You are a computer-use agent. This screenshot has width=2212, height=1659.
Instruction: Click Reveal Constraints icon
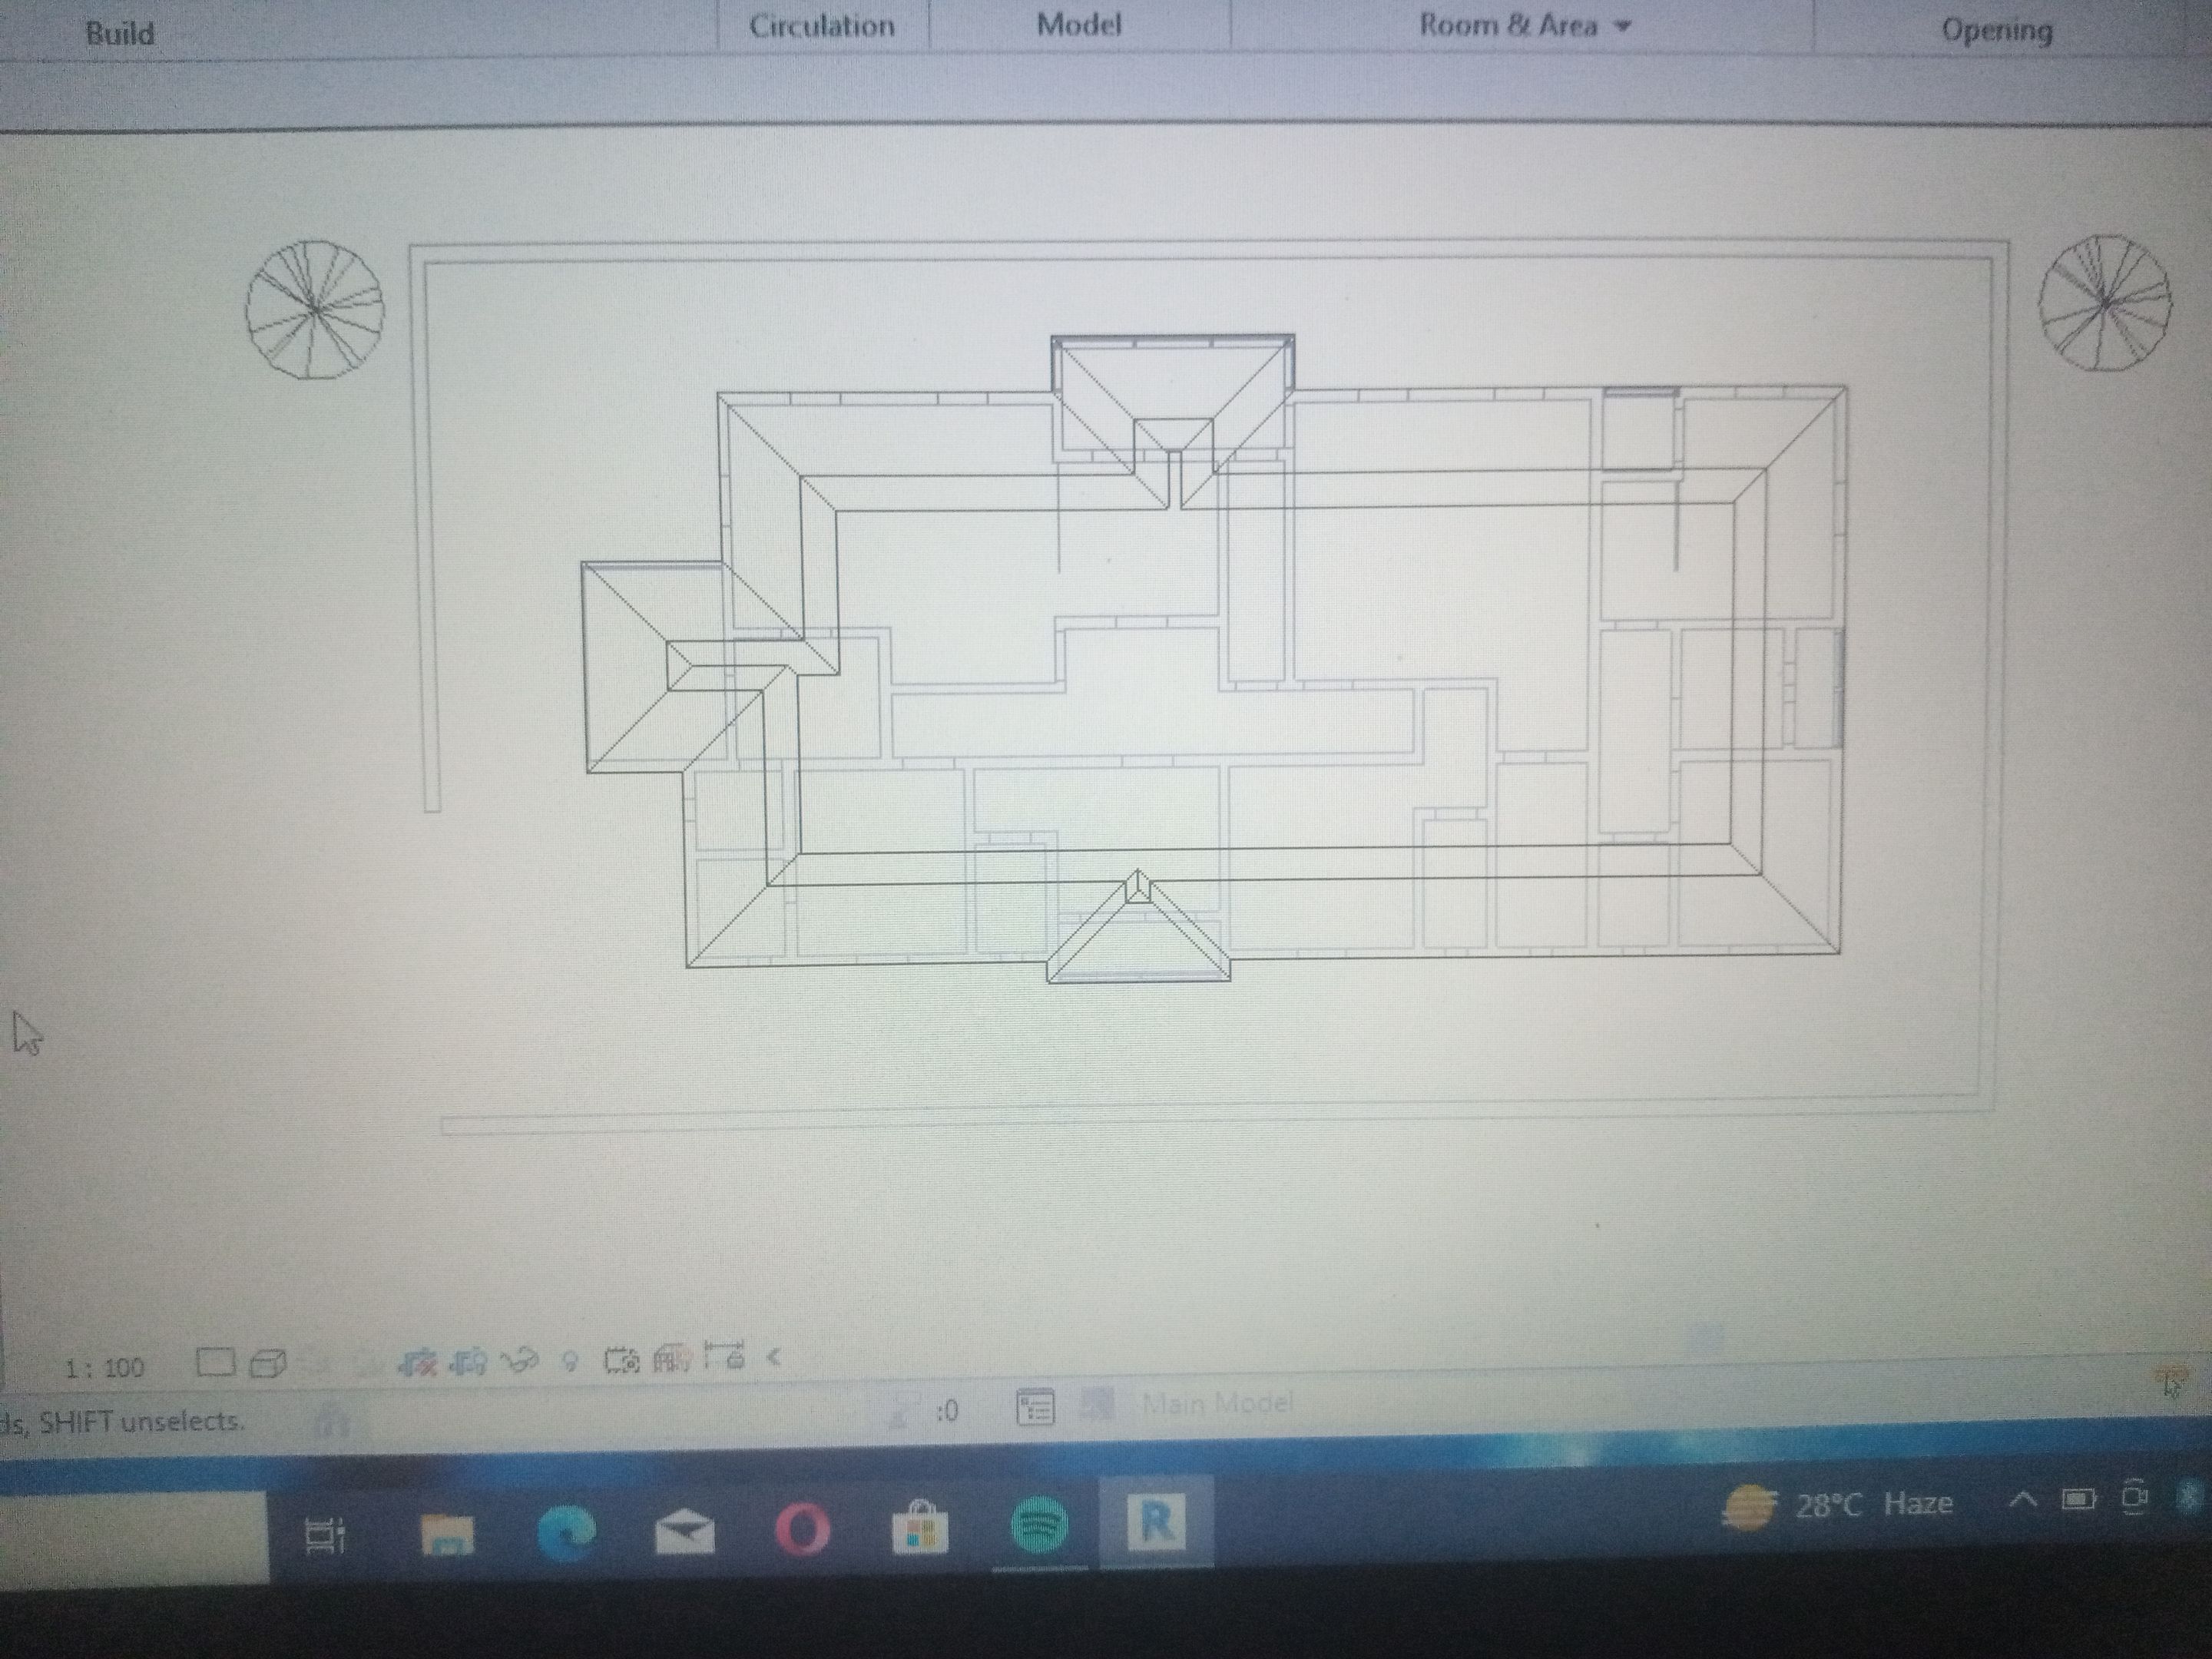click(724, 1356)
